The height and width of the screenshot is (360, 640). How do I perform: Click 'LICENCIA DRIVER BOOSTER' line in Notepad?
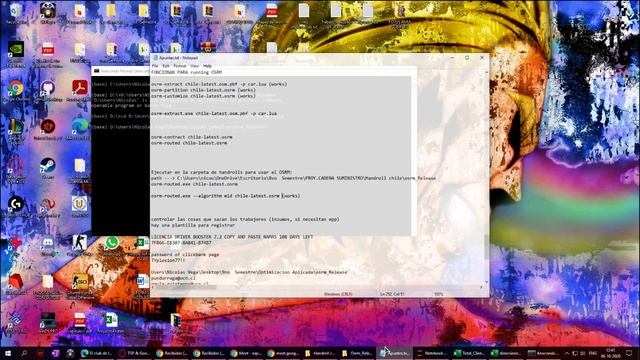click(x=232, y=237)
